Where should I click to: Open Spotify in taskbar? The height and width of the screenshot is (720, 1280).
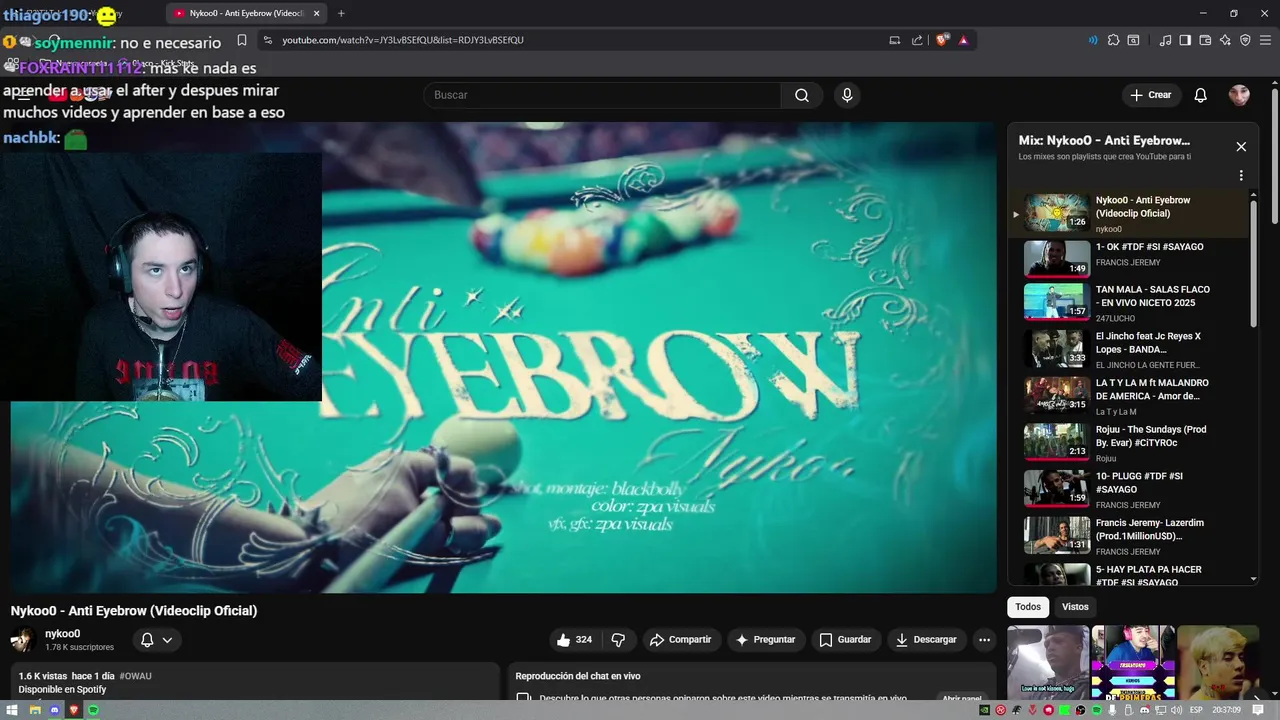pos(93,710)
